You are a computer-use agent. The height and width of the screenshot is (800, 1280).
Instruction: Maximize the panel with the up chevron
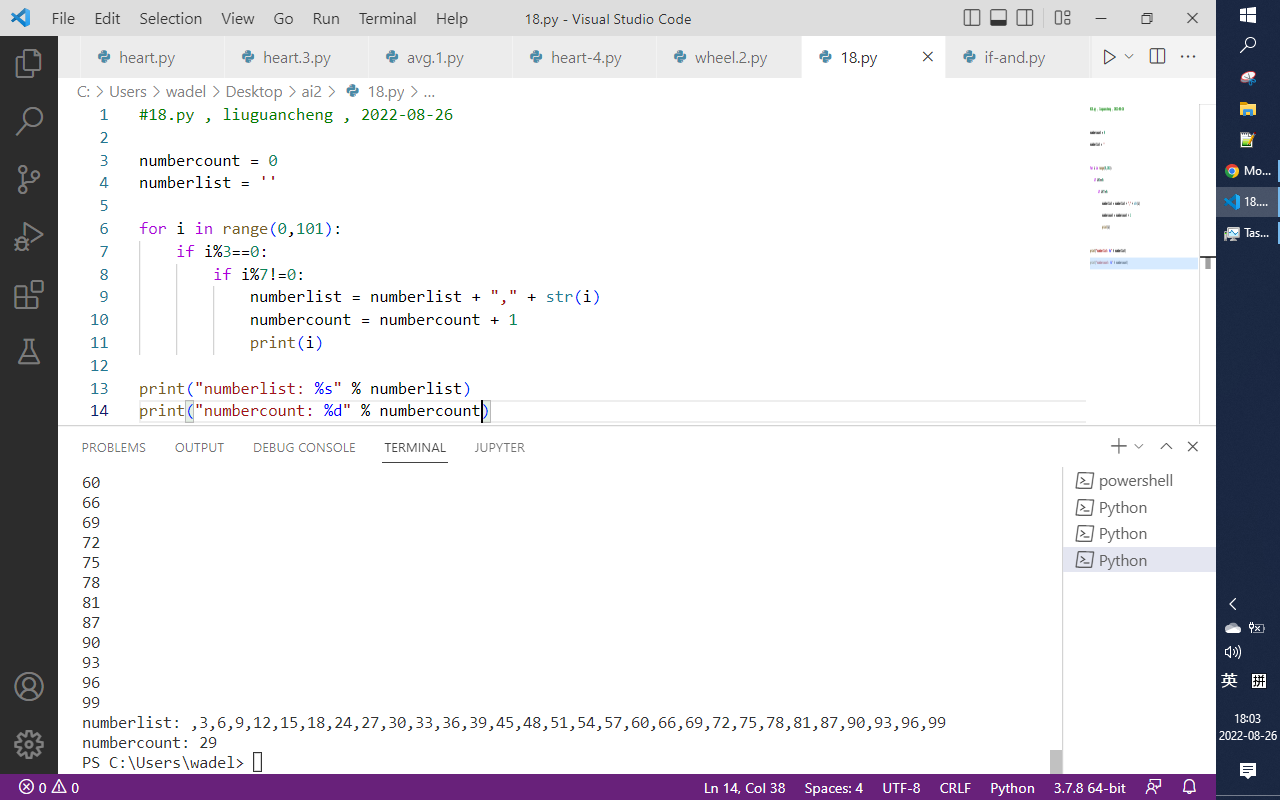click(1166, 447)
